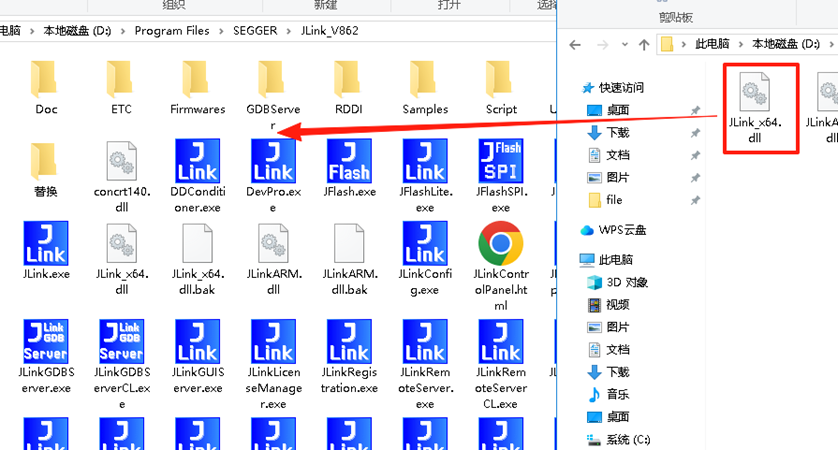Select JLinkGDBServer.exe icon
Viewport: 838px width, 450px height.
(x=45, y=342)
